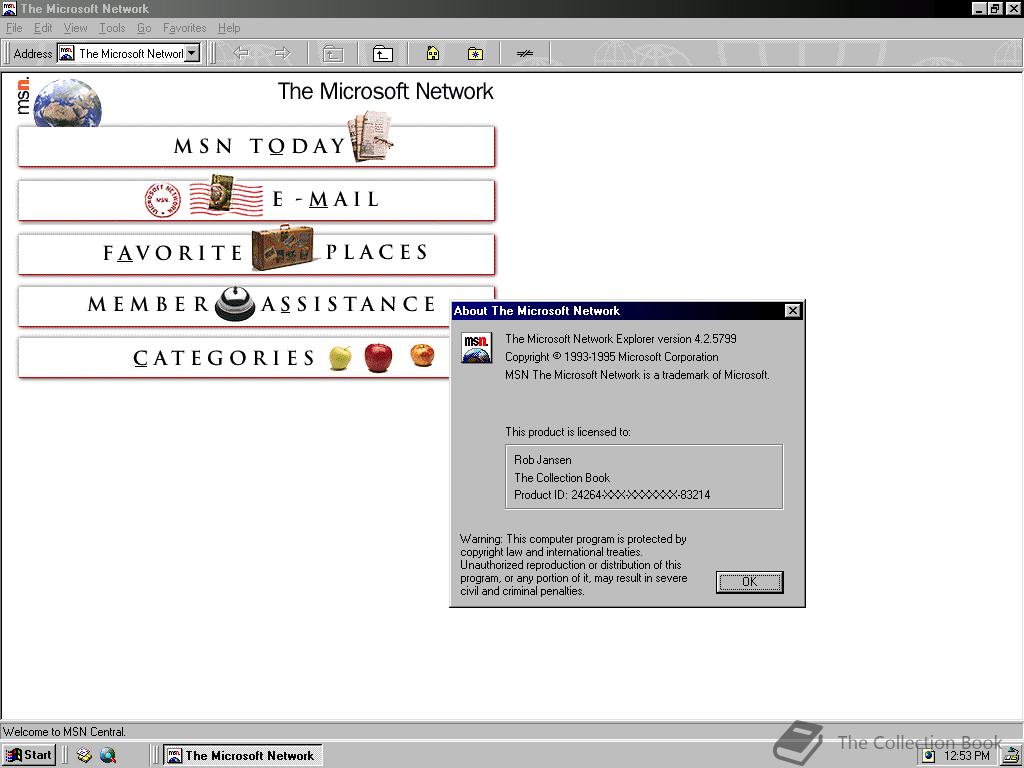The height and width of the screenshot is (768, 1024).
Task: Click the window's MSN title bar icon
Action: pos(10,8)
